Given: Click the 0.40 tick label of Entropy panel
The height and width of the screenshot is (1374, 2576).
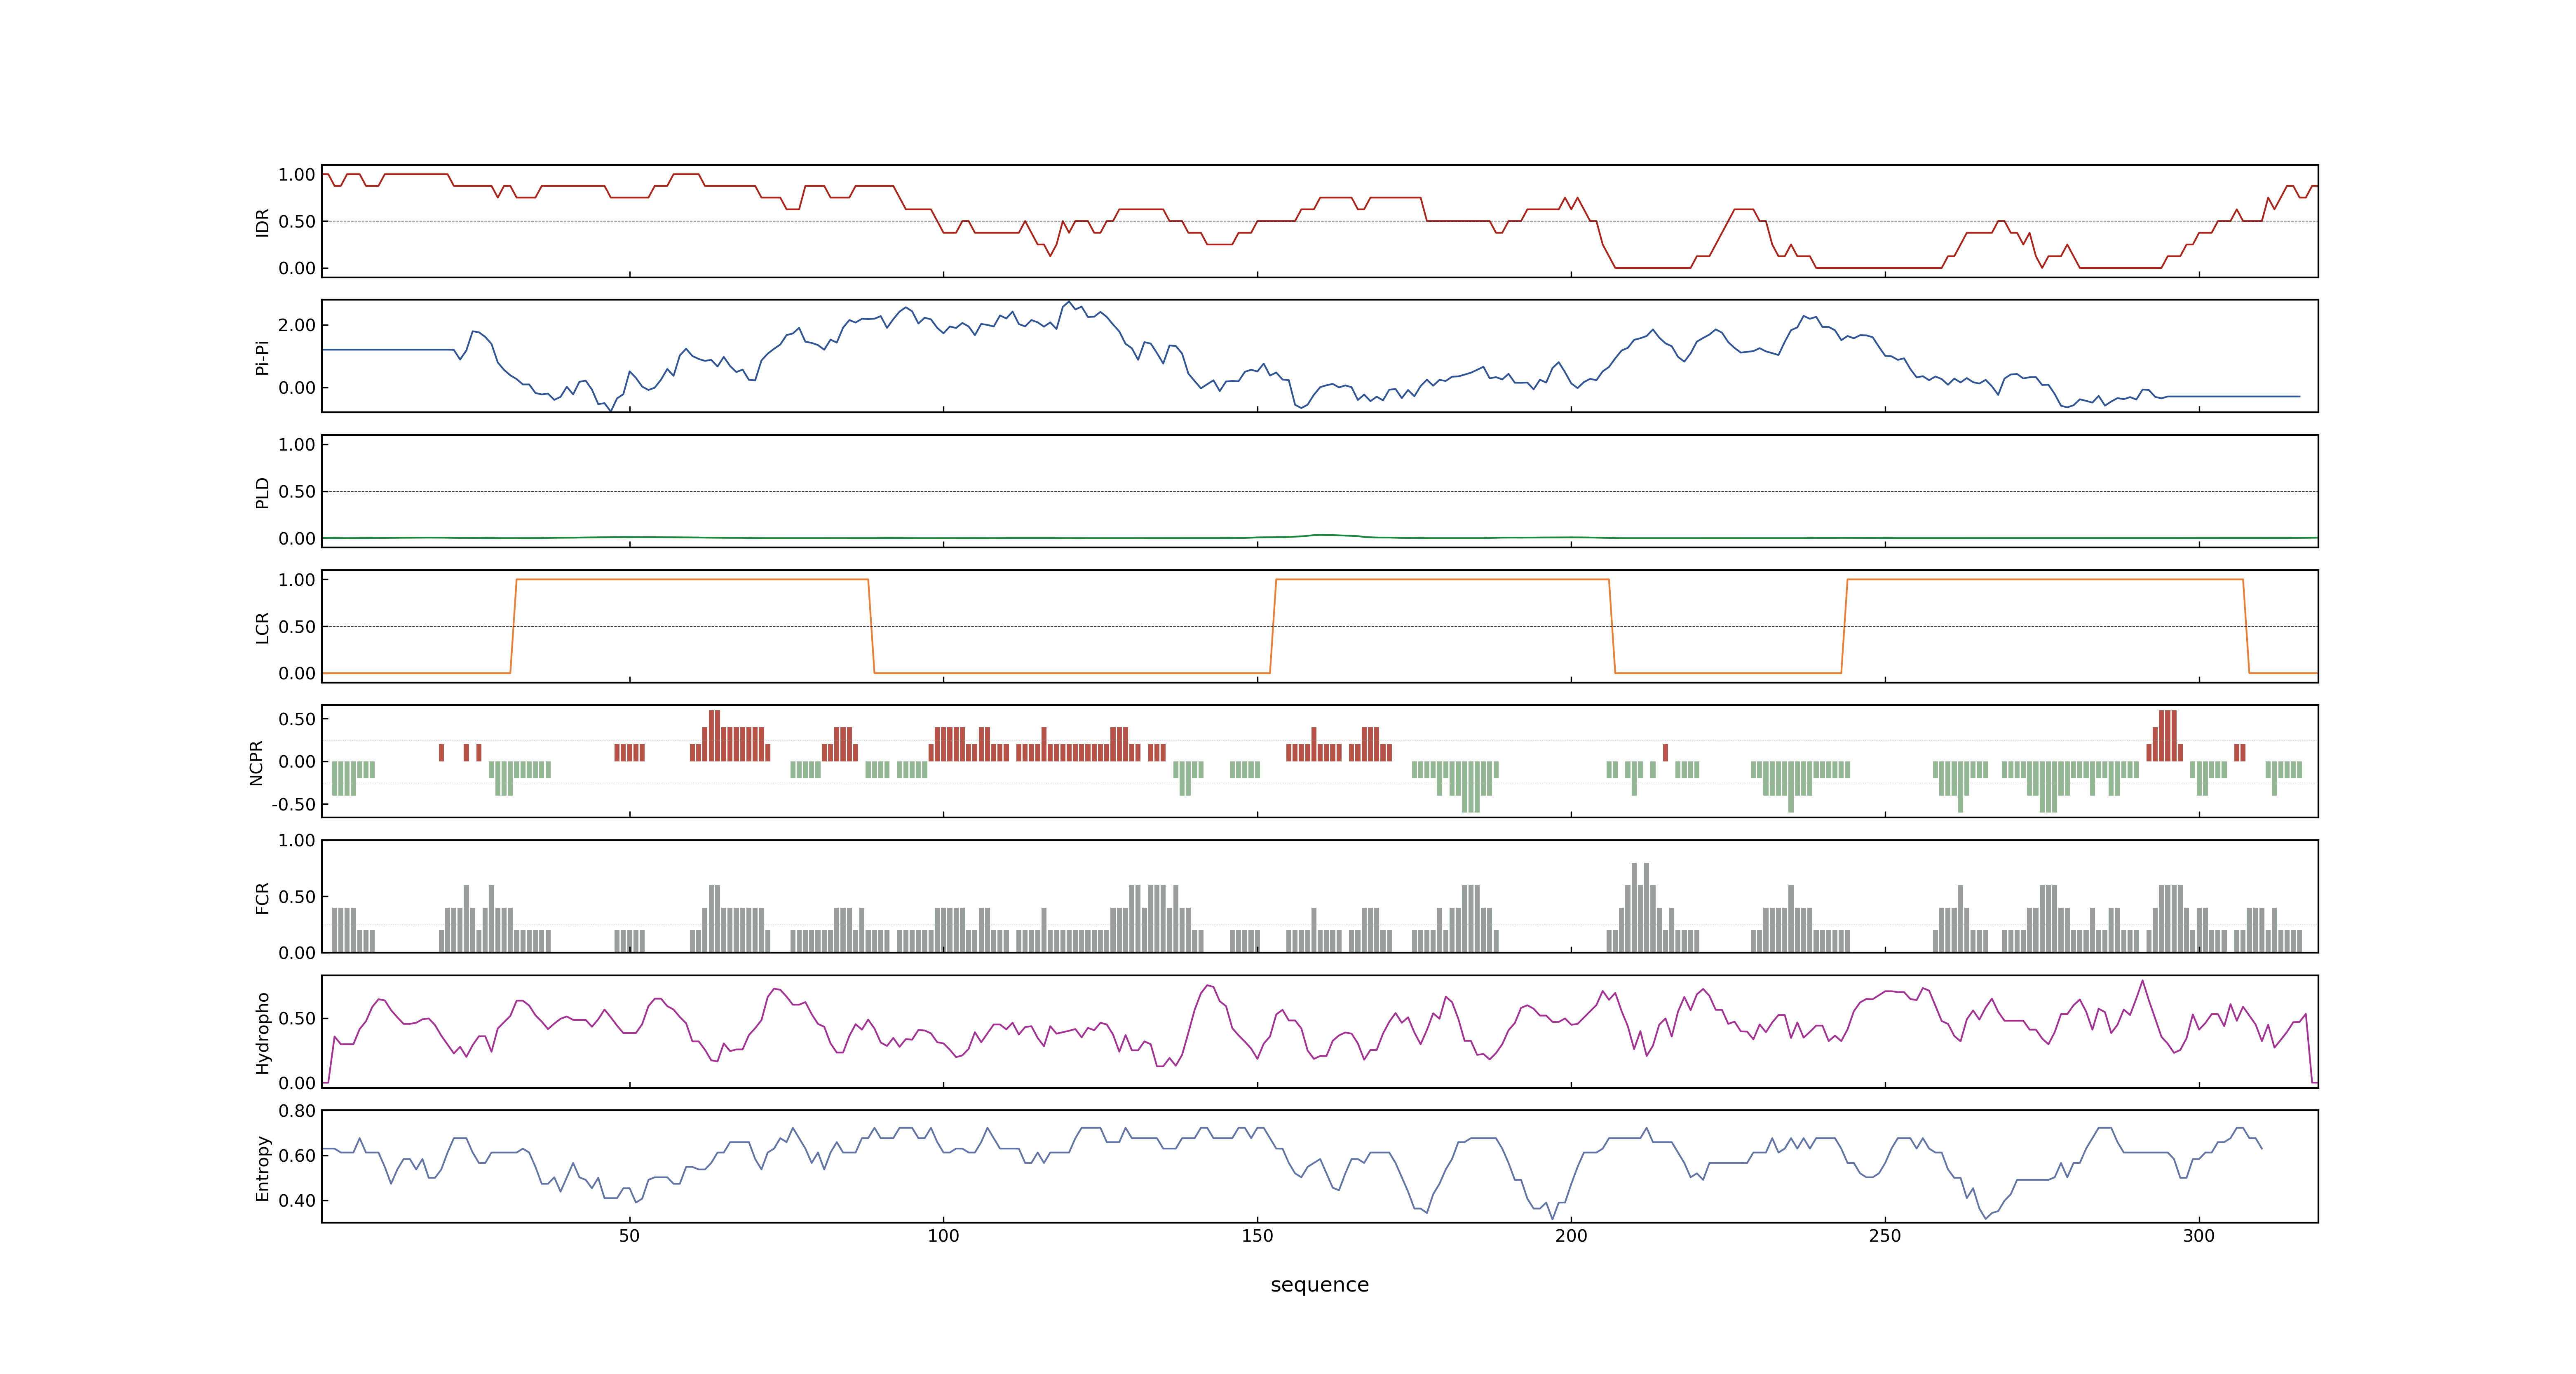Looking at the screenshot, I should 297,1201.
